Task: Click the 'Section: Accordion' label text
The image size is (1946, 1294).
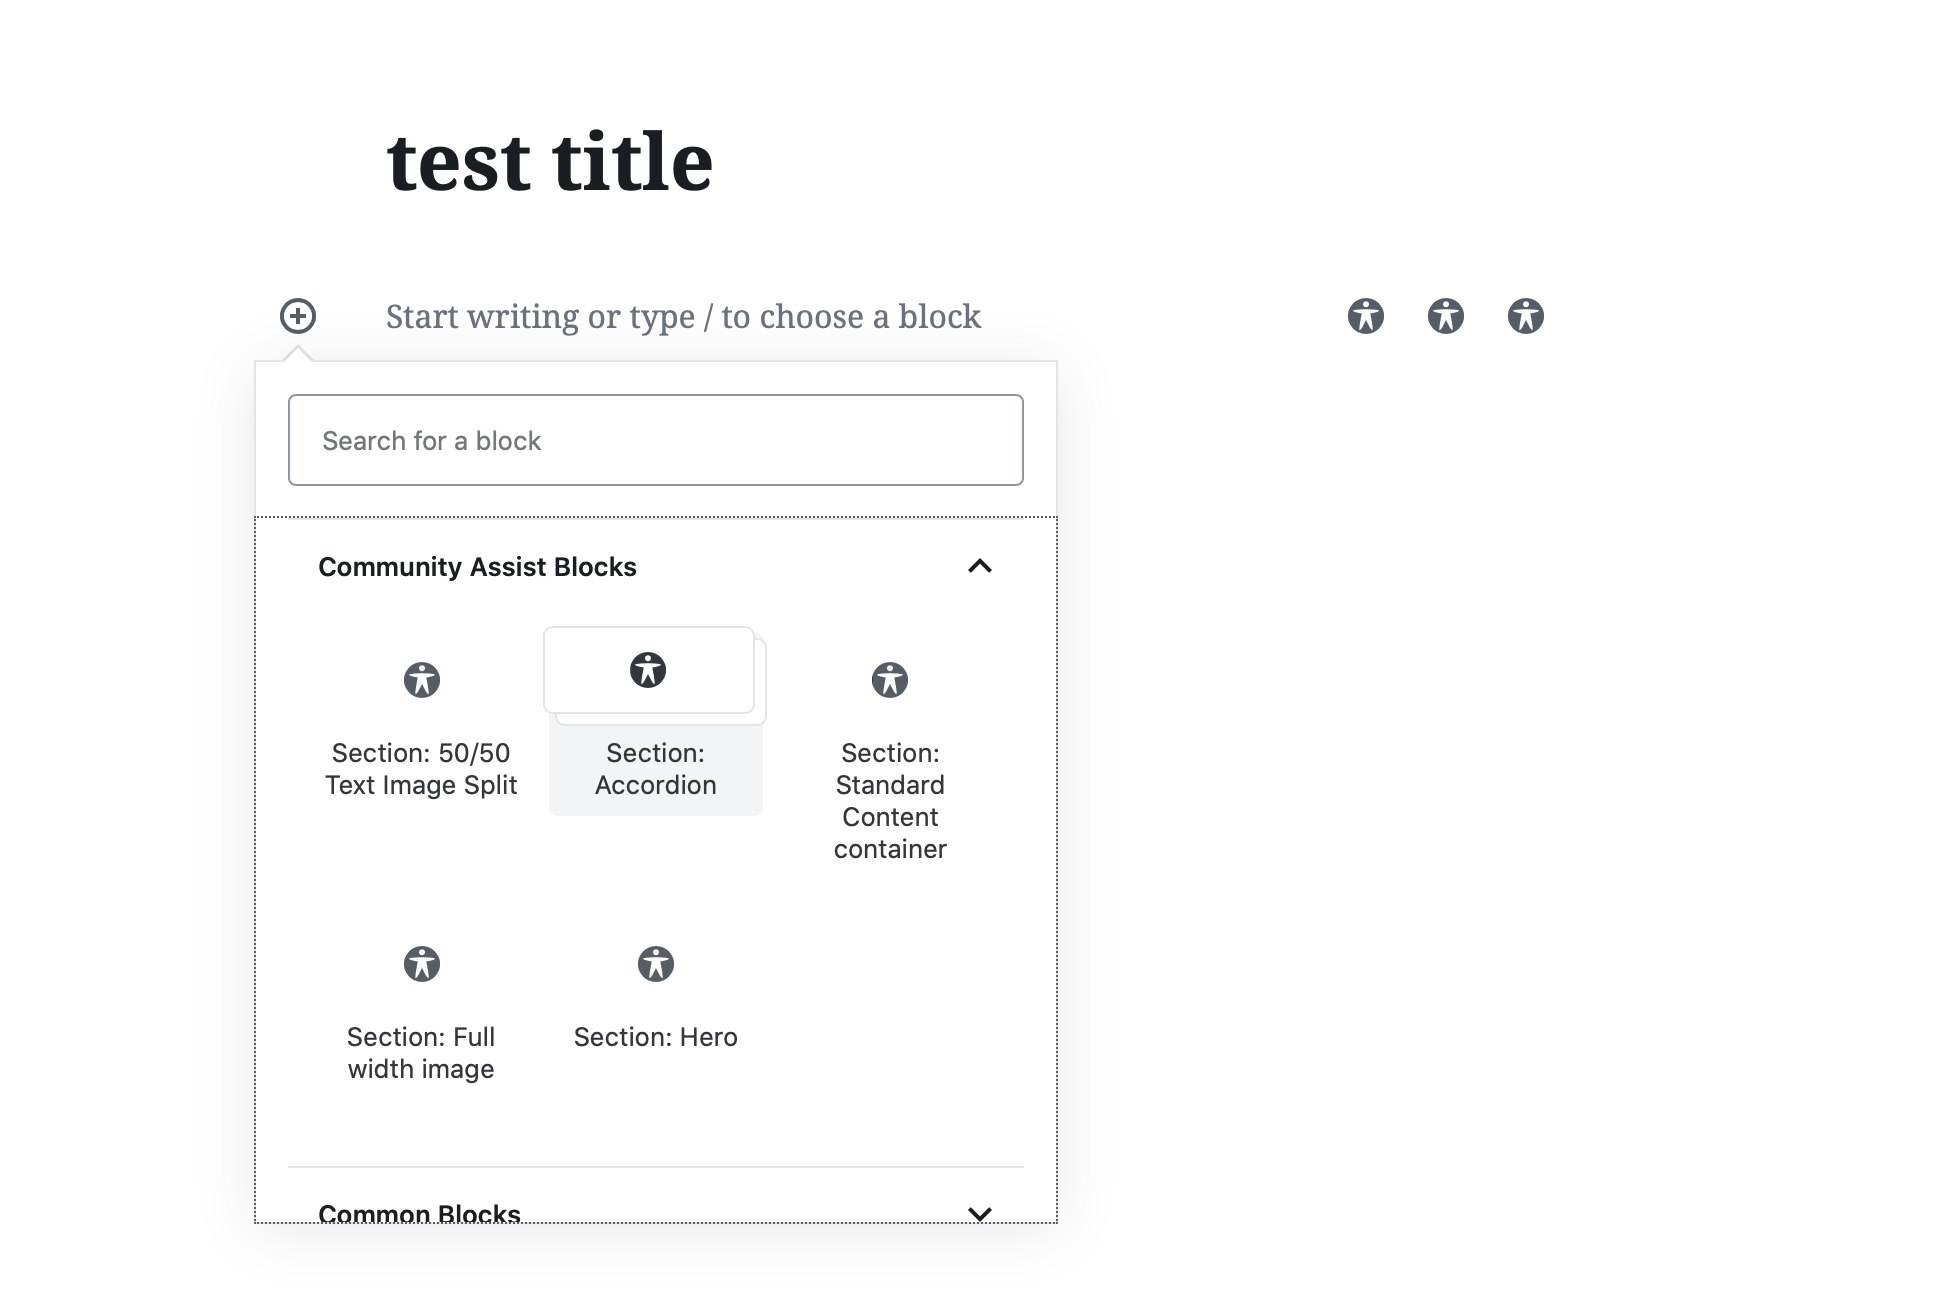Action: [x=655, y=769]
